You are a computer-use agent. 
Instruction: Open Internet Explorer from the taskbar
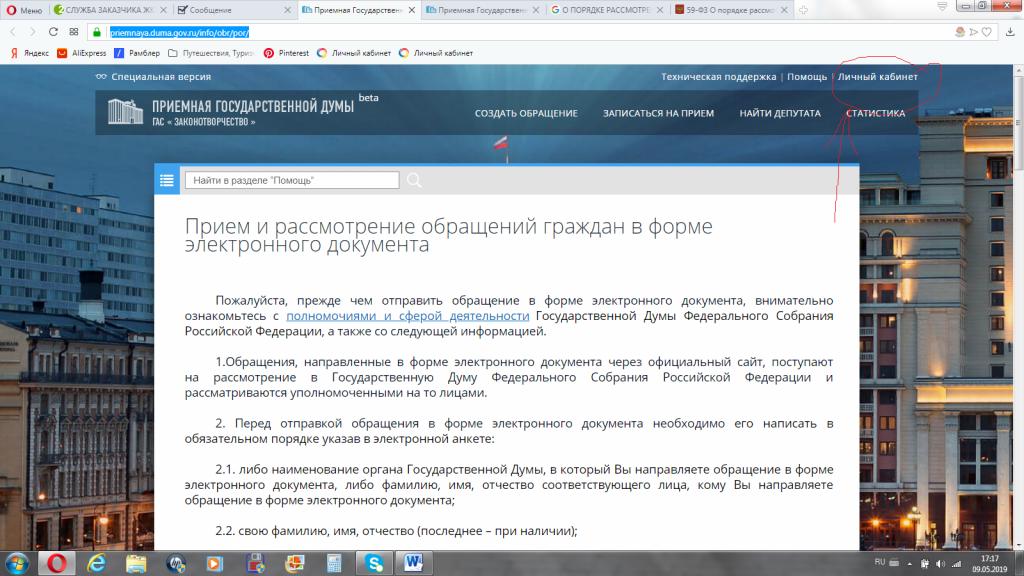tap(98, 561)
